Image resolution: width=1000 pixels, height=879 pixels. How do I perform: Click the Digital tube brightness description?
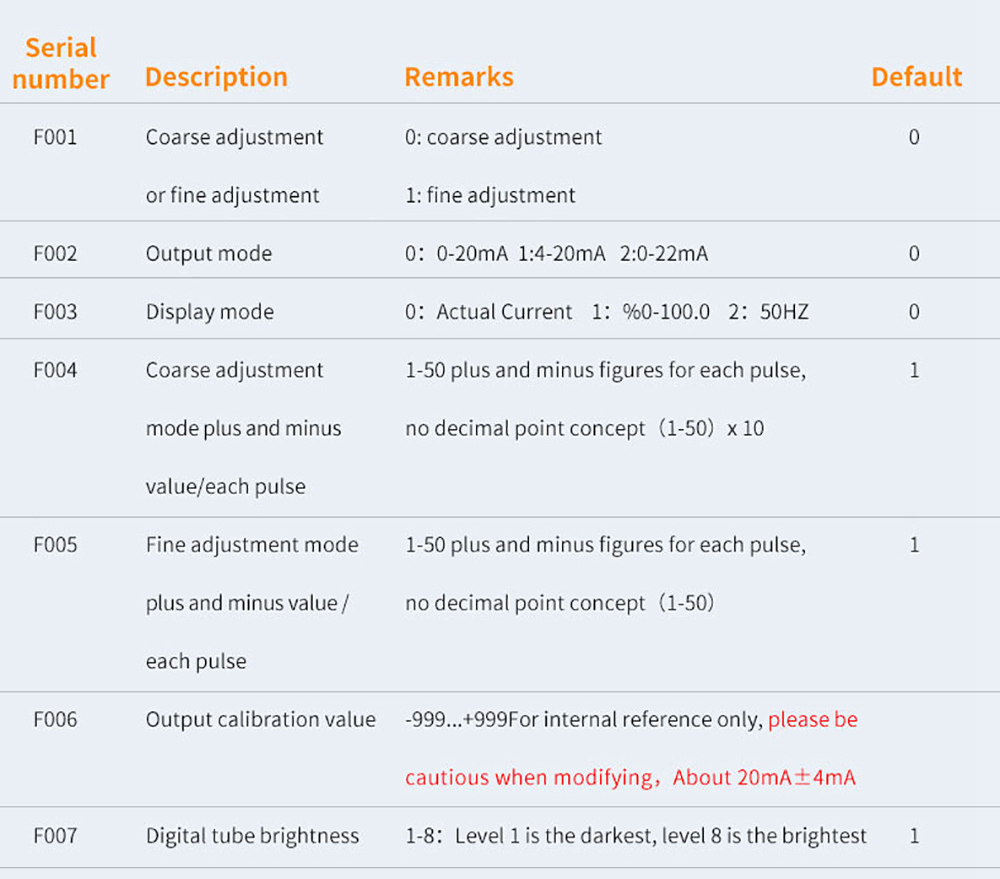click(252, 836)
